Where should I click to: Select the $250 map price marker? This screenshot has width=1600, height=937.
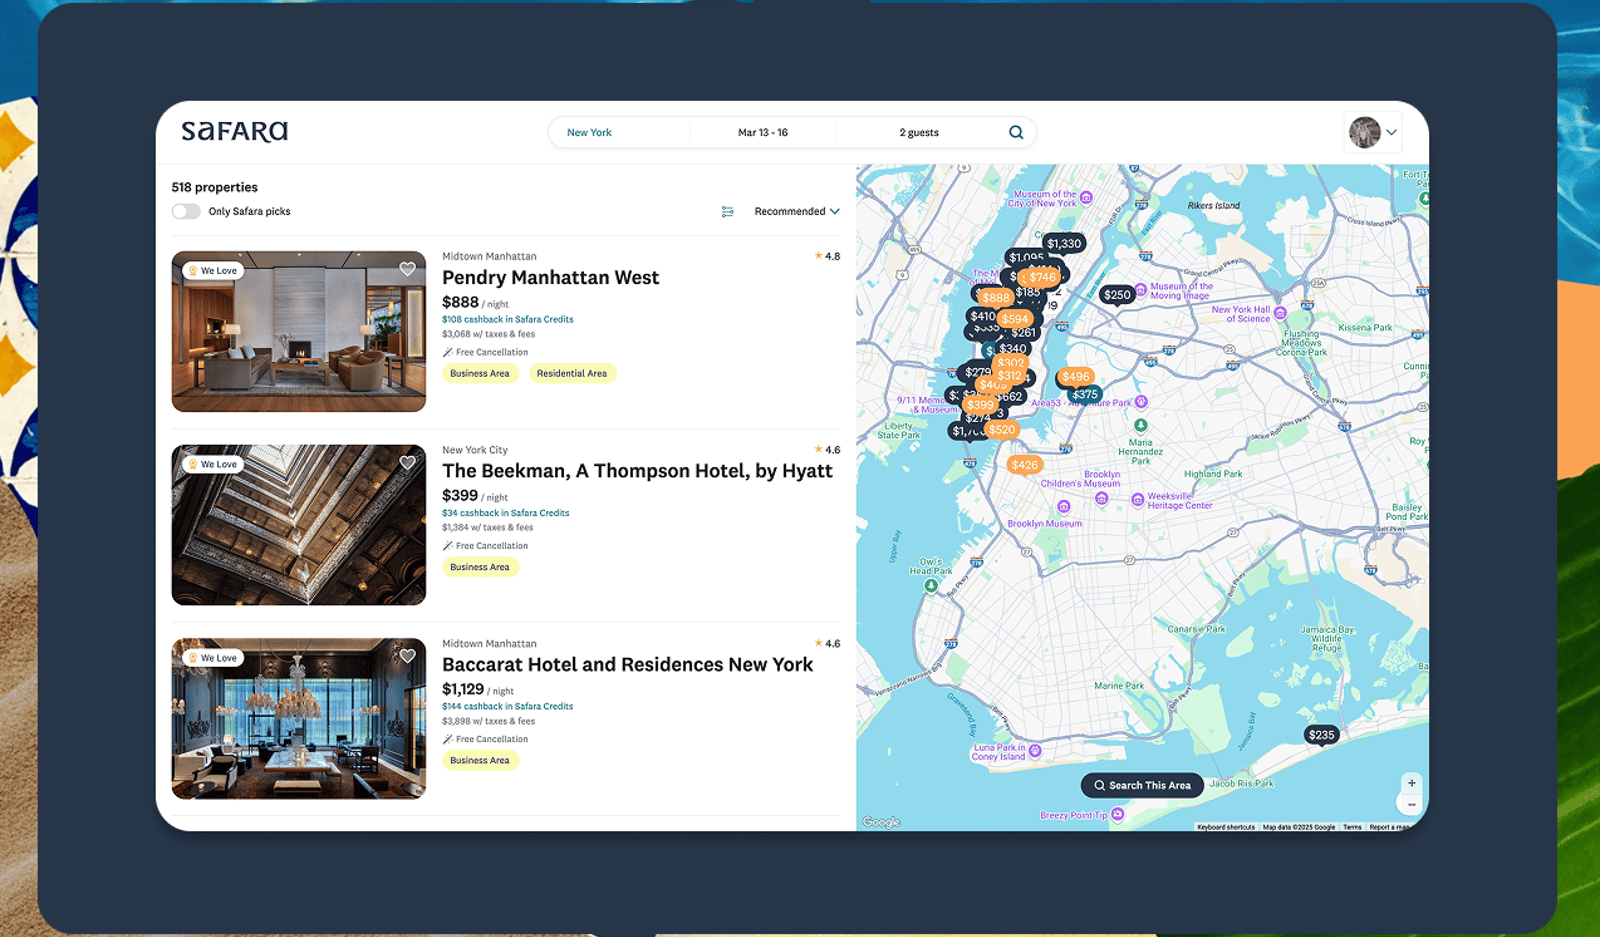point(1117,294)
